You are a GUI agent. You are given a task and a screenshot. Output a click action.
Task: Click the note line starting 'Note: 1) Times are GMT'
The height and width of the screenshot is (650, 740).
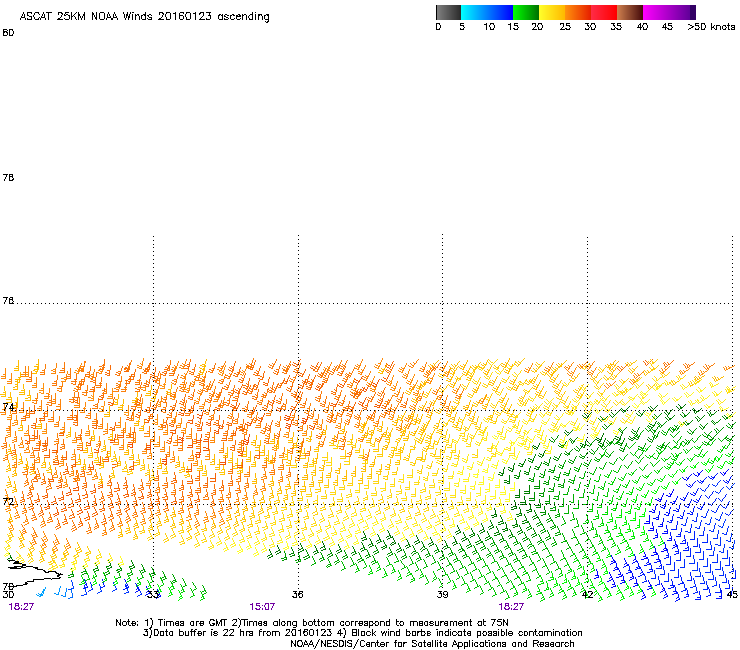312,623
